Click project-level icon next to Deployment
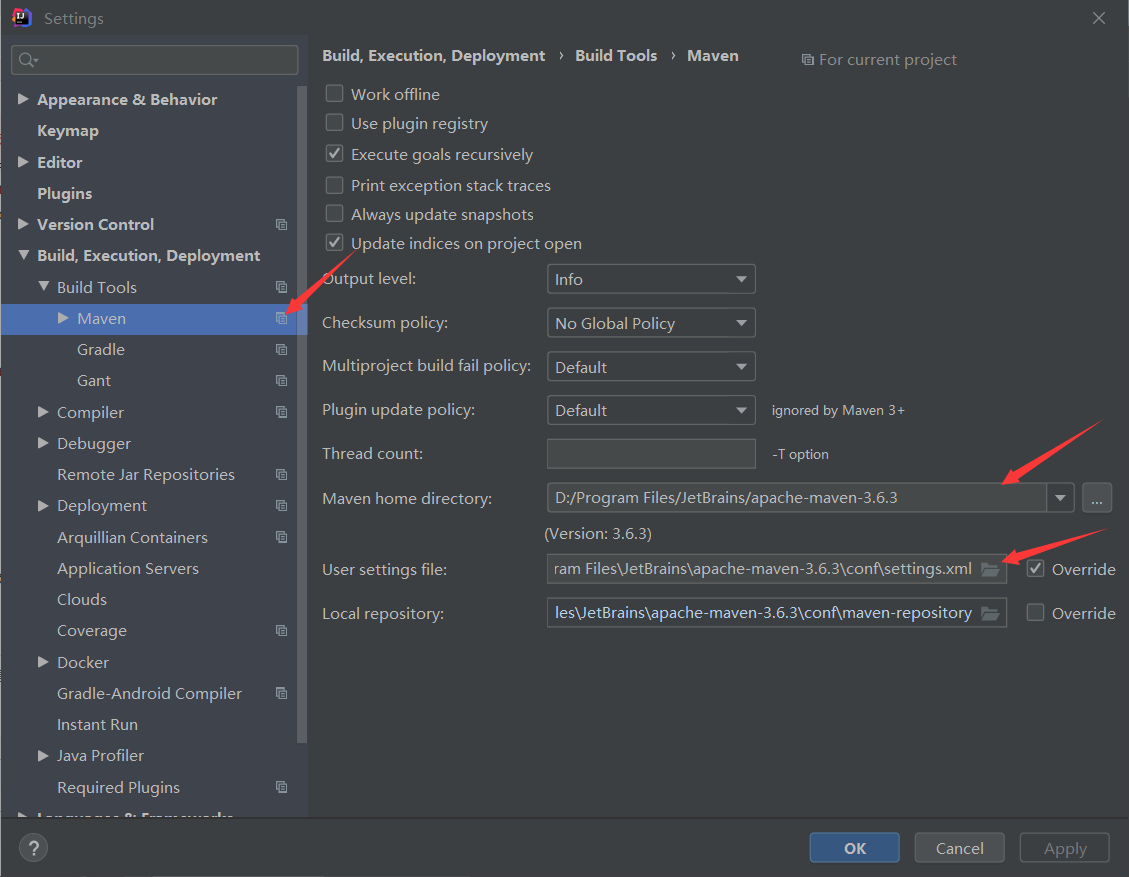The height and width of the screenshot is (877, 1129). click(x=282, y=505)
